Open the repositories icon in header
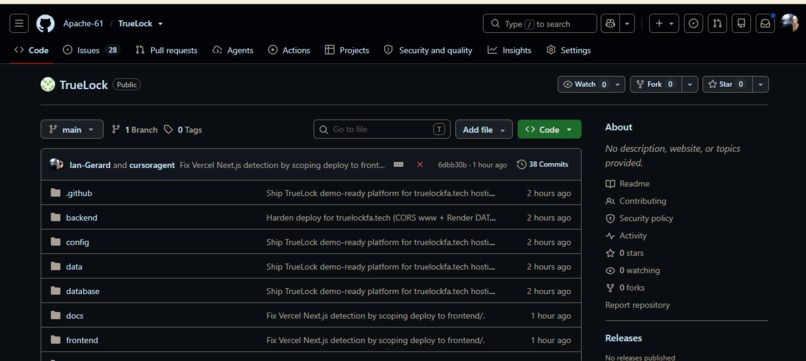The image size is (806, 361). [741, 24]
